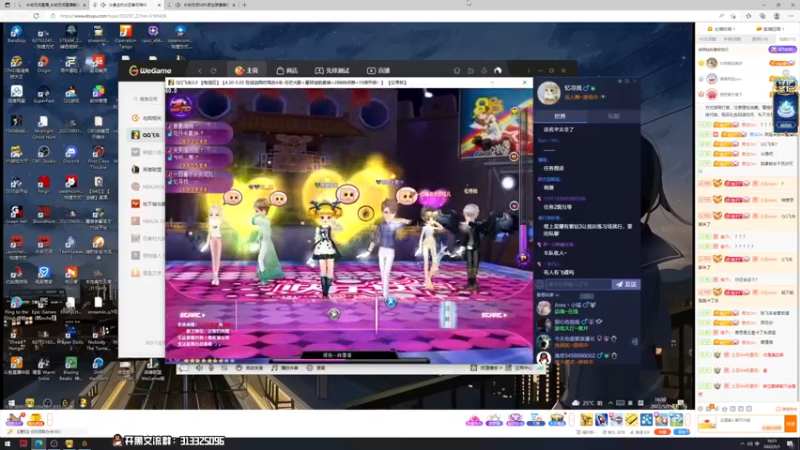
Task: Open the Green Hell desktop icon
Action: point(16,214)
